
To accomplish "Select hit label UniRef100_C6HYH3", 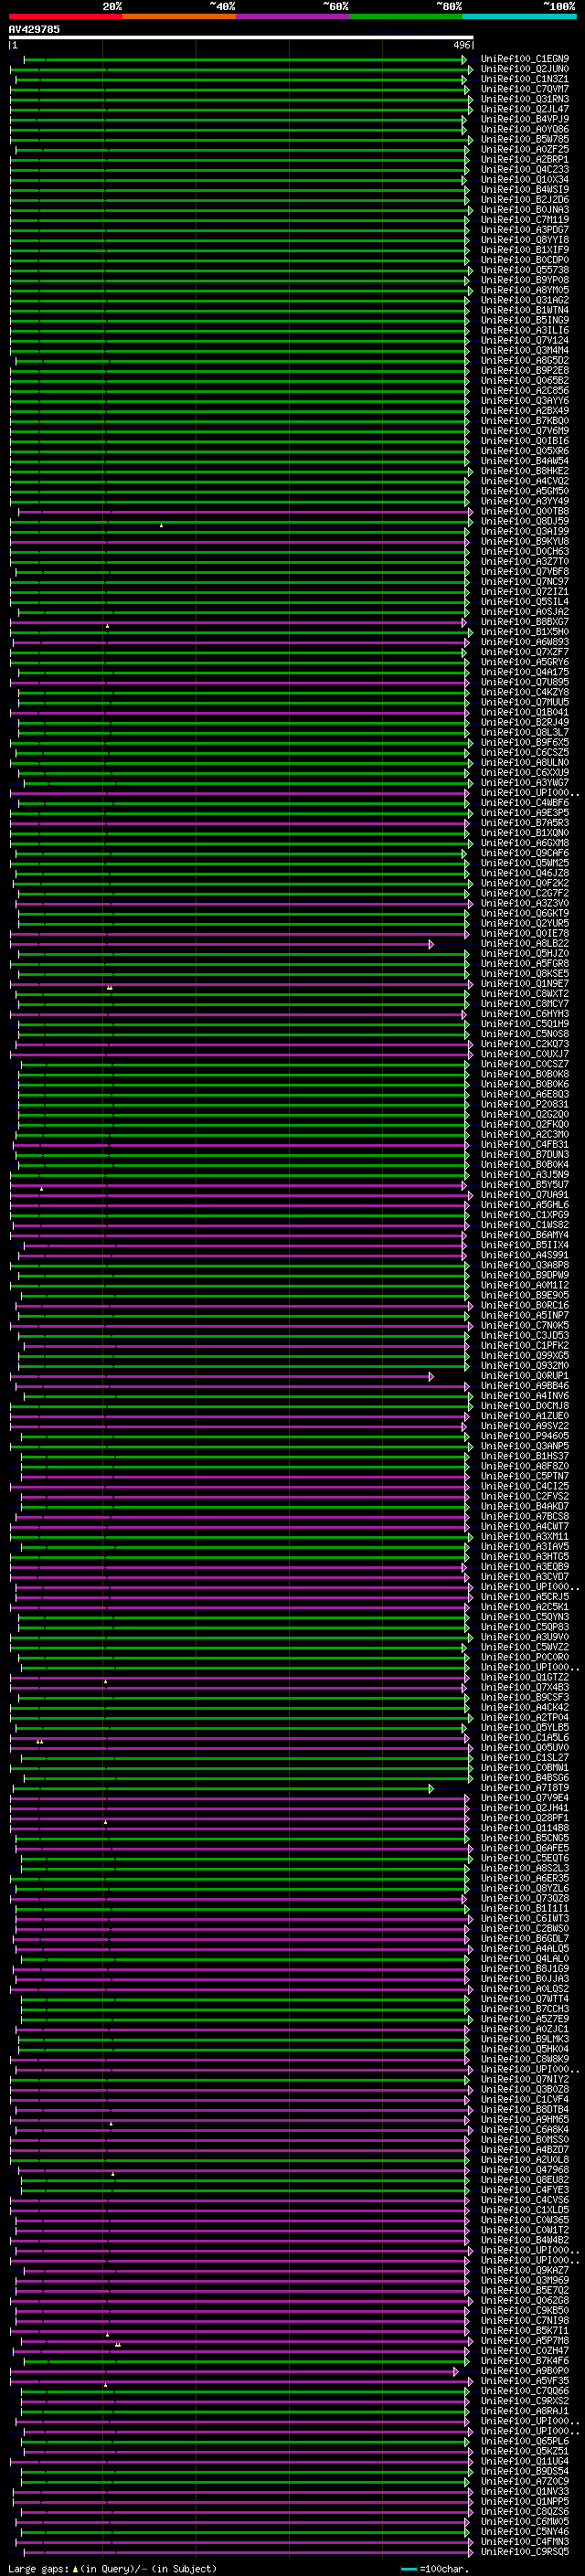I will coord(525,1014).
